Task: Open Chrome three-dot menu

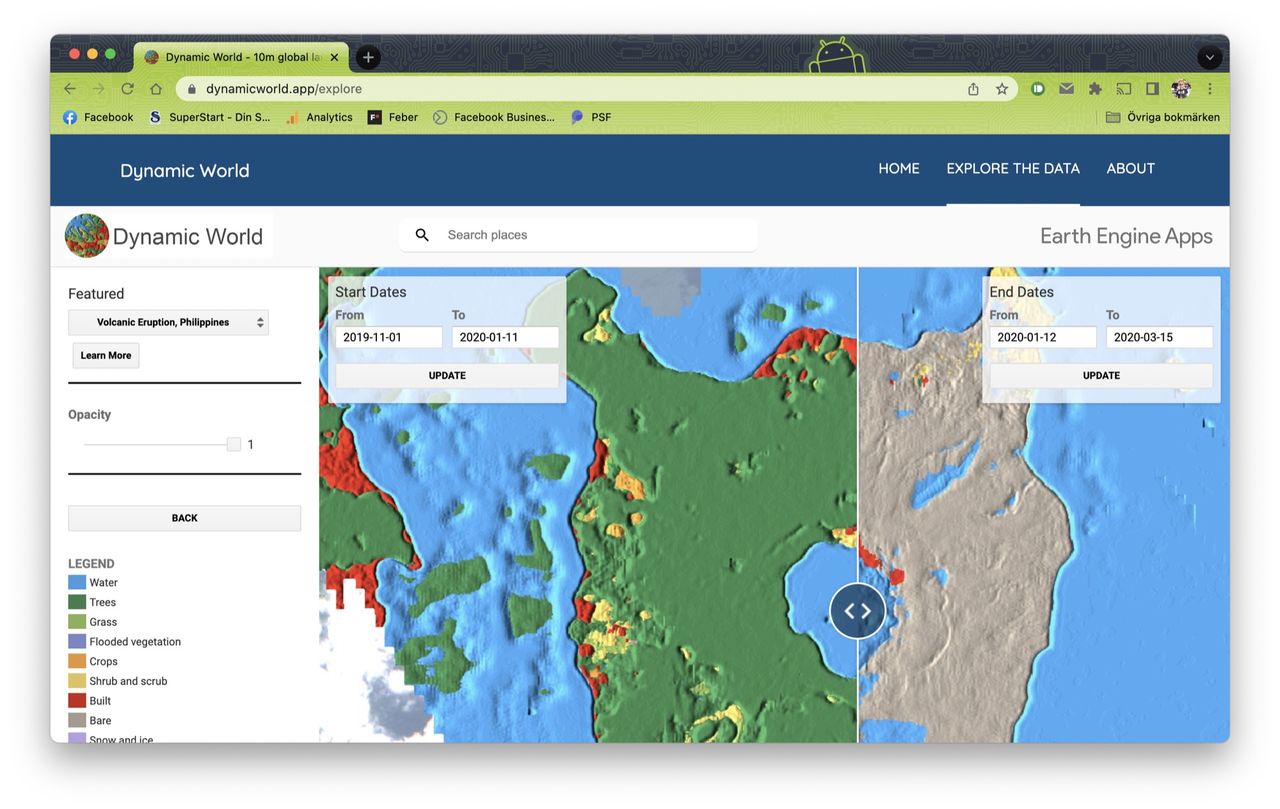Action: pos(1210,89)
